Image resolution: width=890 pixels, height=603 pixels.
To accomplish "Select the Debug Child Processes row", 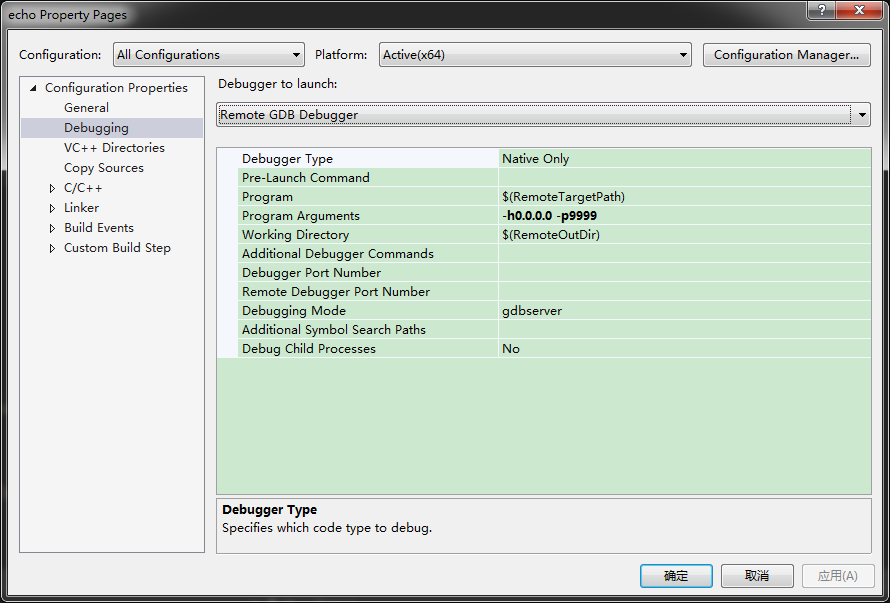I will coord(309,349).
